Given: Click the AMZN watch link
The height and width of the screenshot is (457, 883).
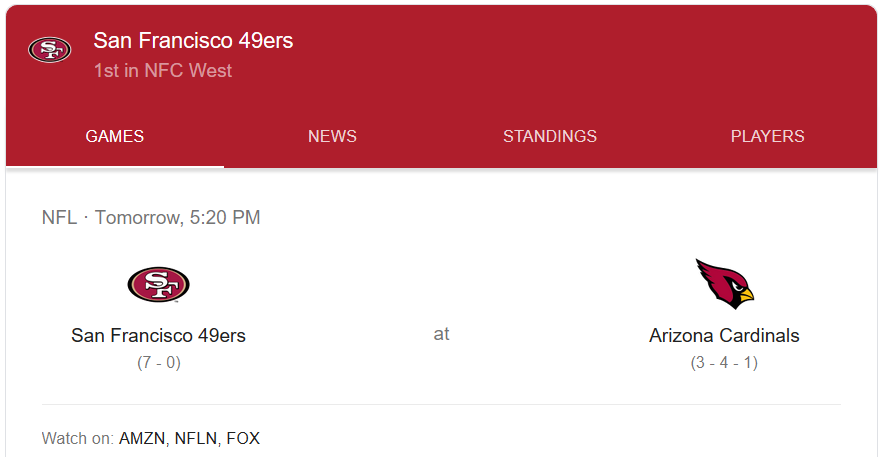Looking at the screenshot, I should [x=141, y=438].
